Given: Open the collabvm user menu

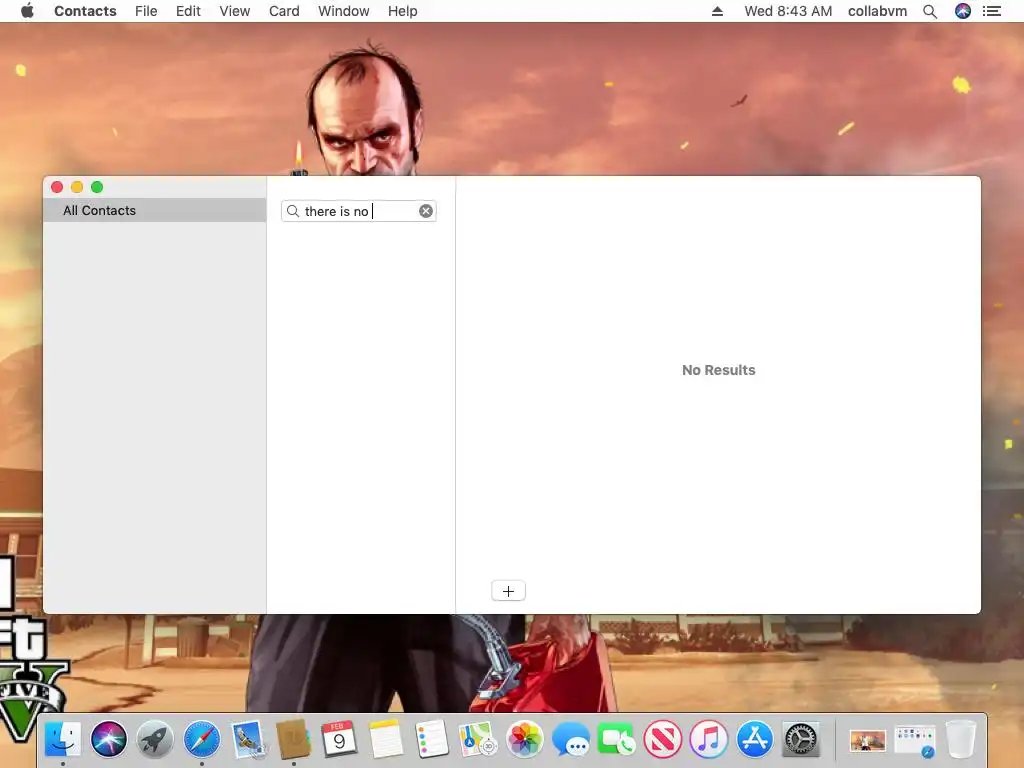Looking at the screenshot, I should [x=877, y=11].
